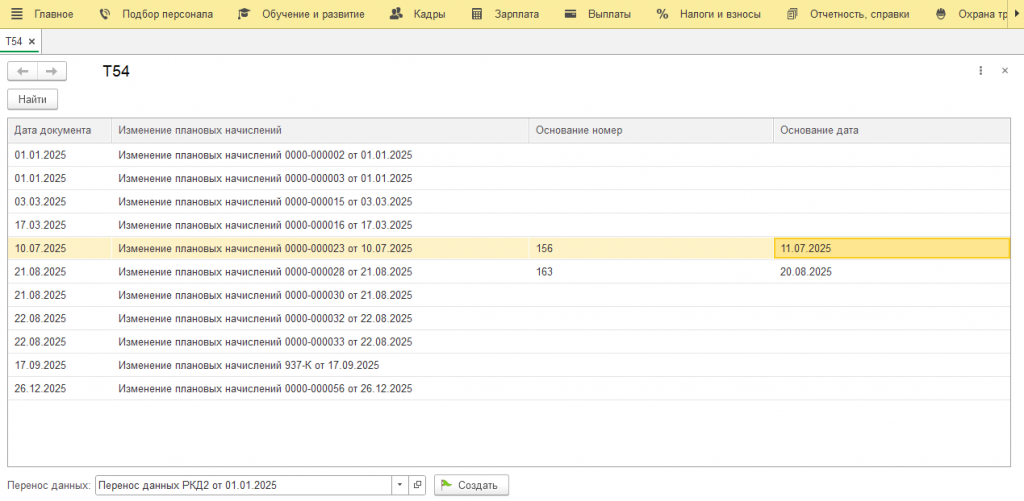Image resolution: width=1024 pixels, height=501 pixels.
Task: Click the date cell 26.12.2025
Action: 59,389
